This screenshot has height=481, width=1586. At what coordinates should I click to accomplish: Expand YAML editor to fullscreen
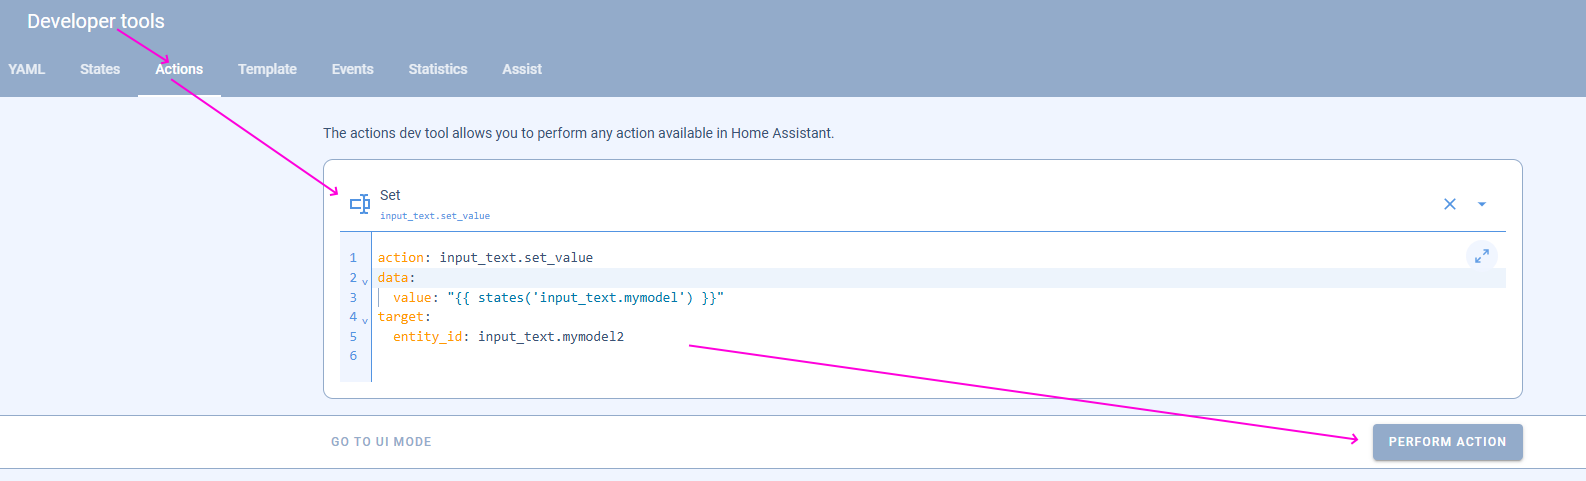tap(1482, 256)
